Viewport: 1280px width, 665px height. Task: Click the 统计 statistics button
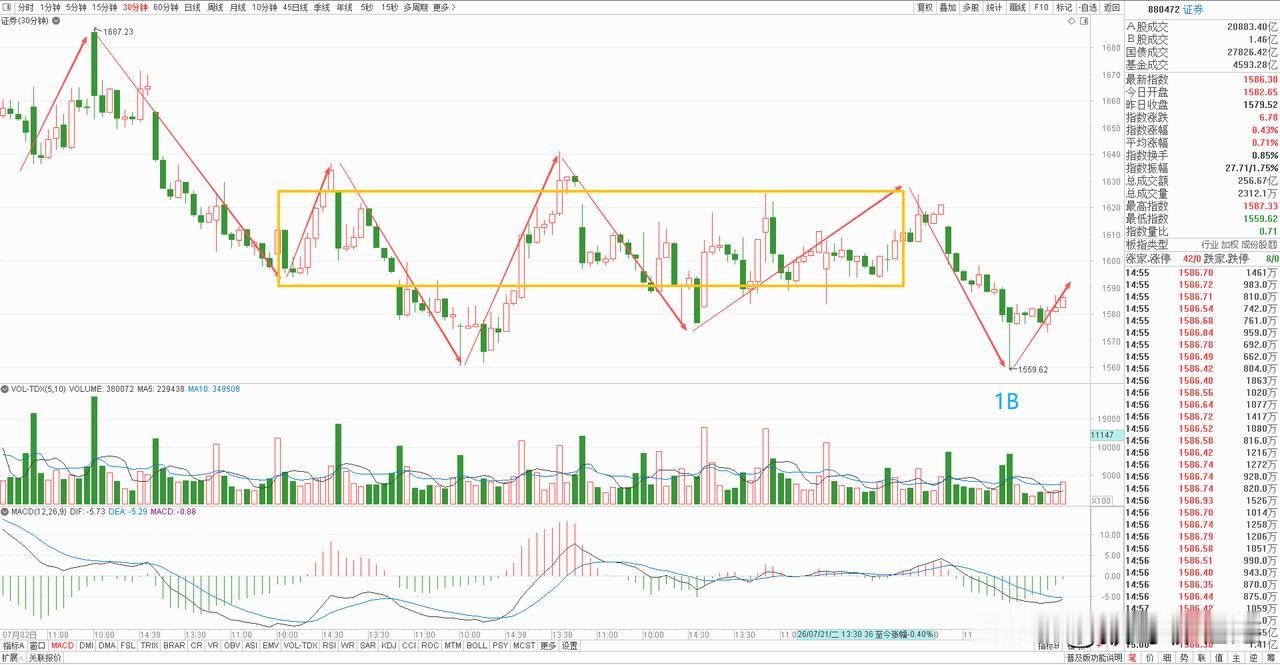(995, 7)
